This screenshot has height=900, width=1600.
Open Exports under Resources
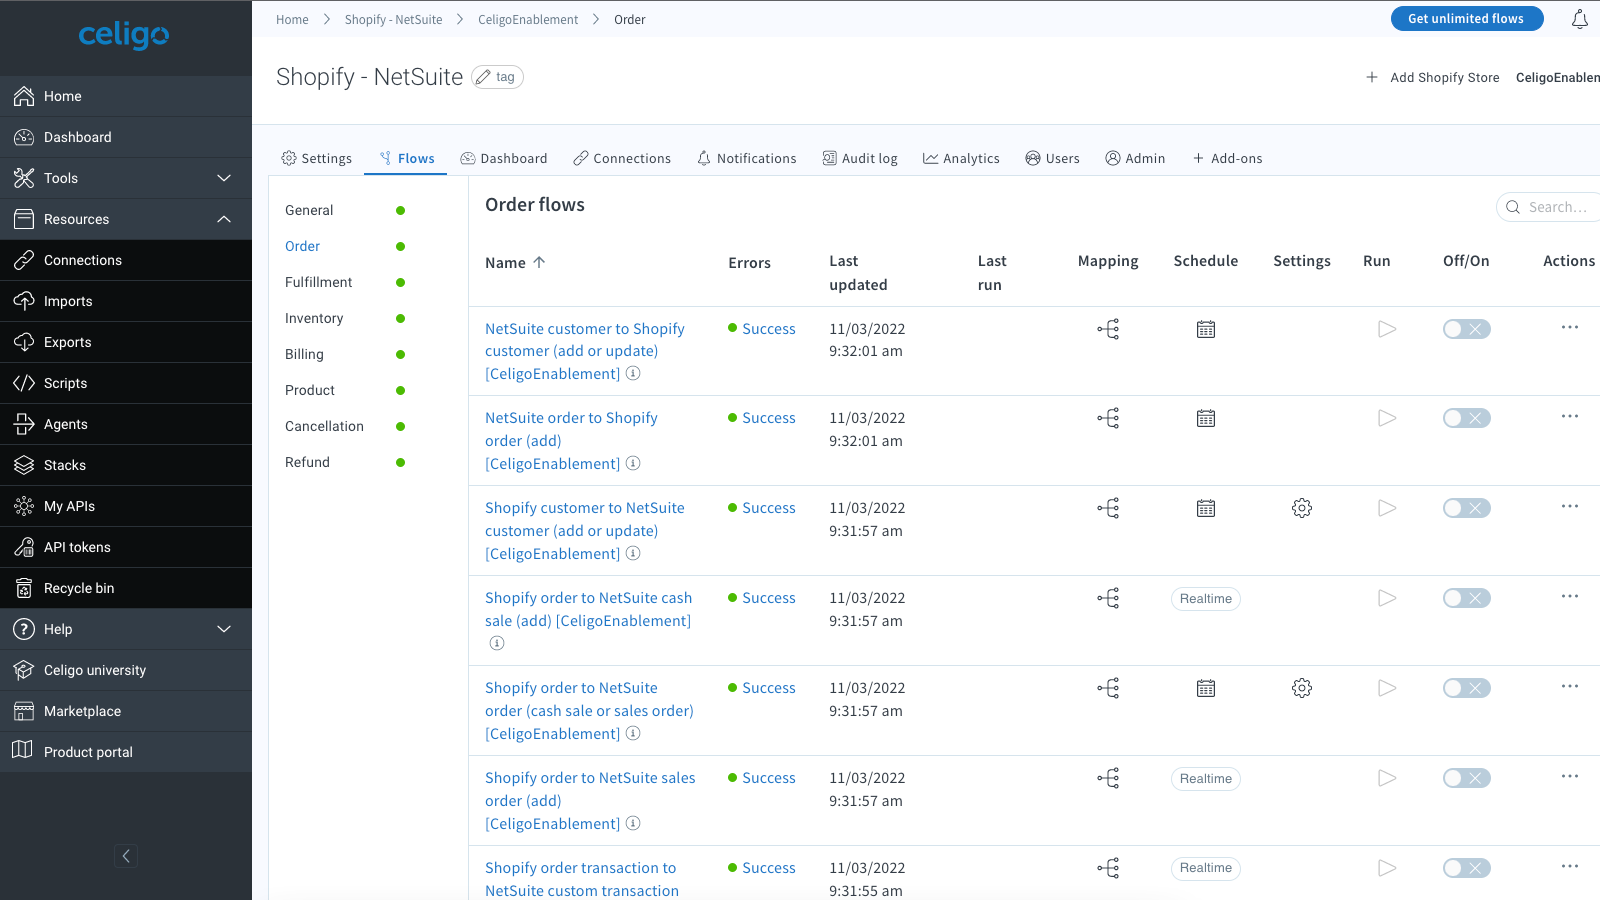pos(126,342)
